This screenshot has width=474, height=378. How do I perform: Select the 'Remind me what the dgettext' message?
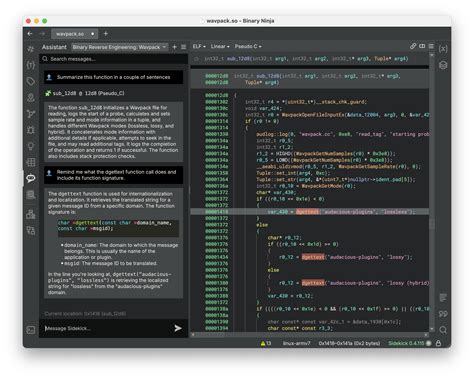(114, 175)
